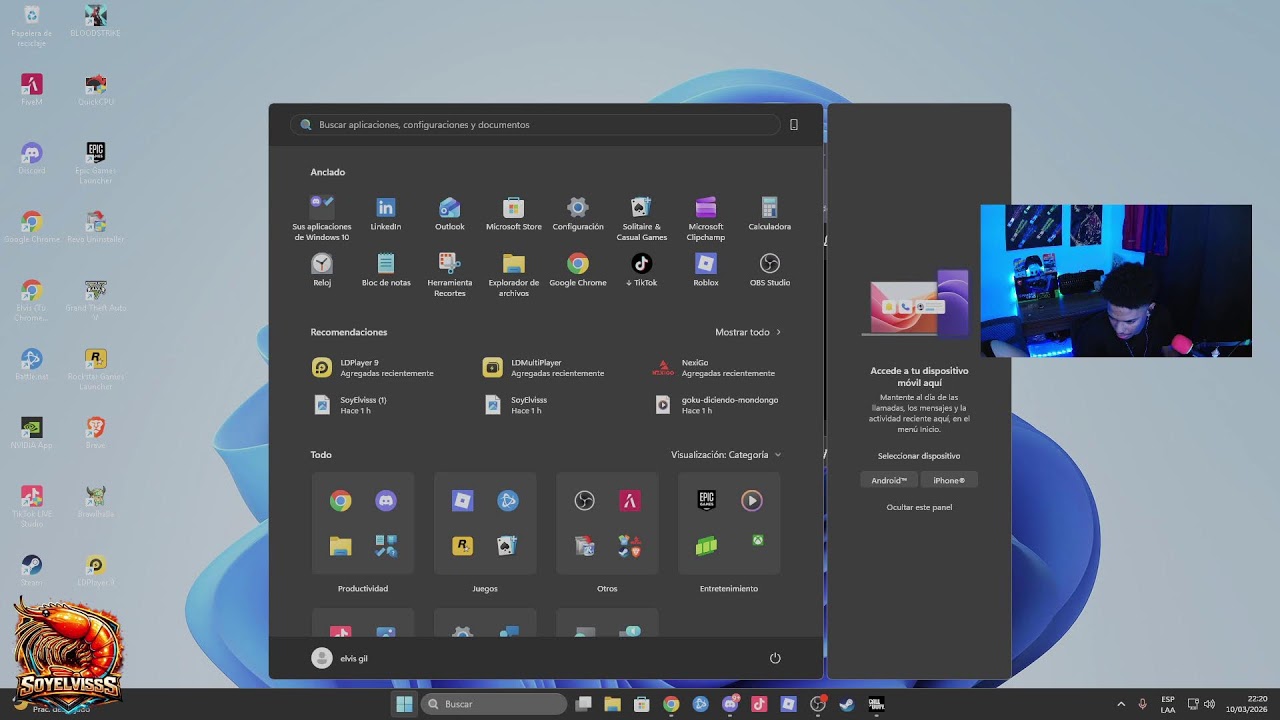
Task: Open the Windows Start button on taskbar
Action: coord(404,704)
